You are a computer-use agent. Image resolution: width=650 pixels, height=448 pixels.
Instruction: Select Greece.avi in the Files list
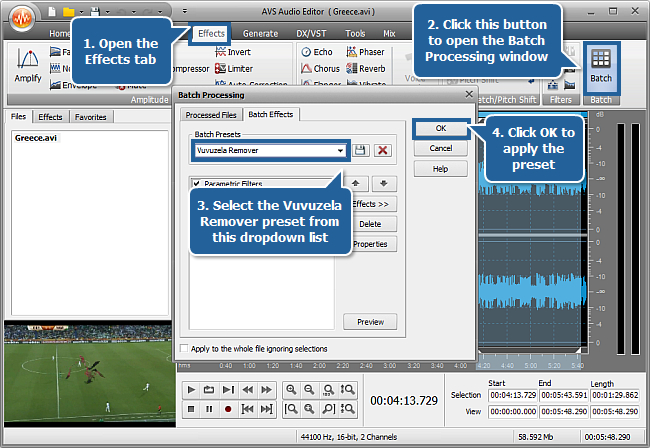(36, 138)
